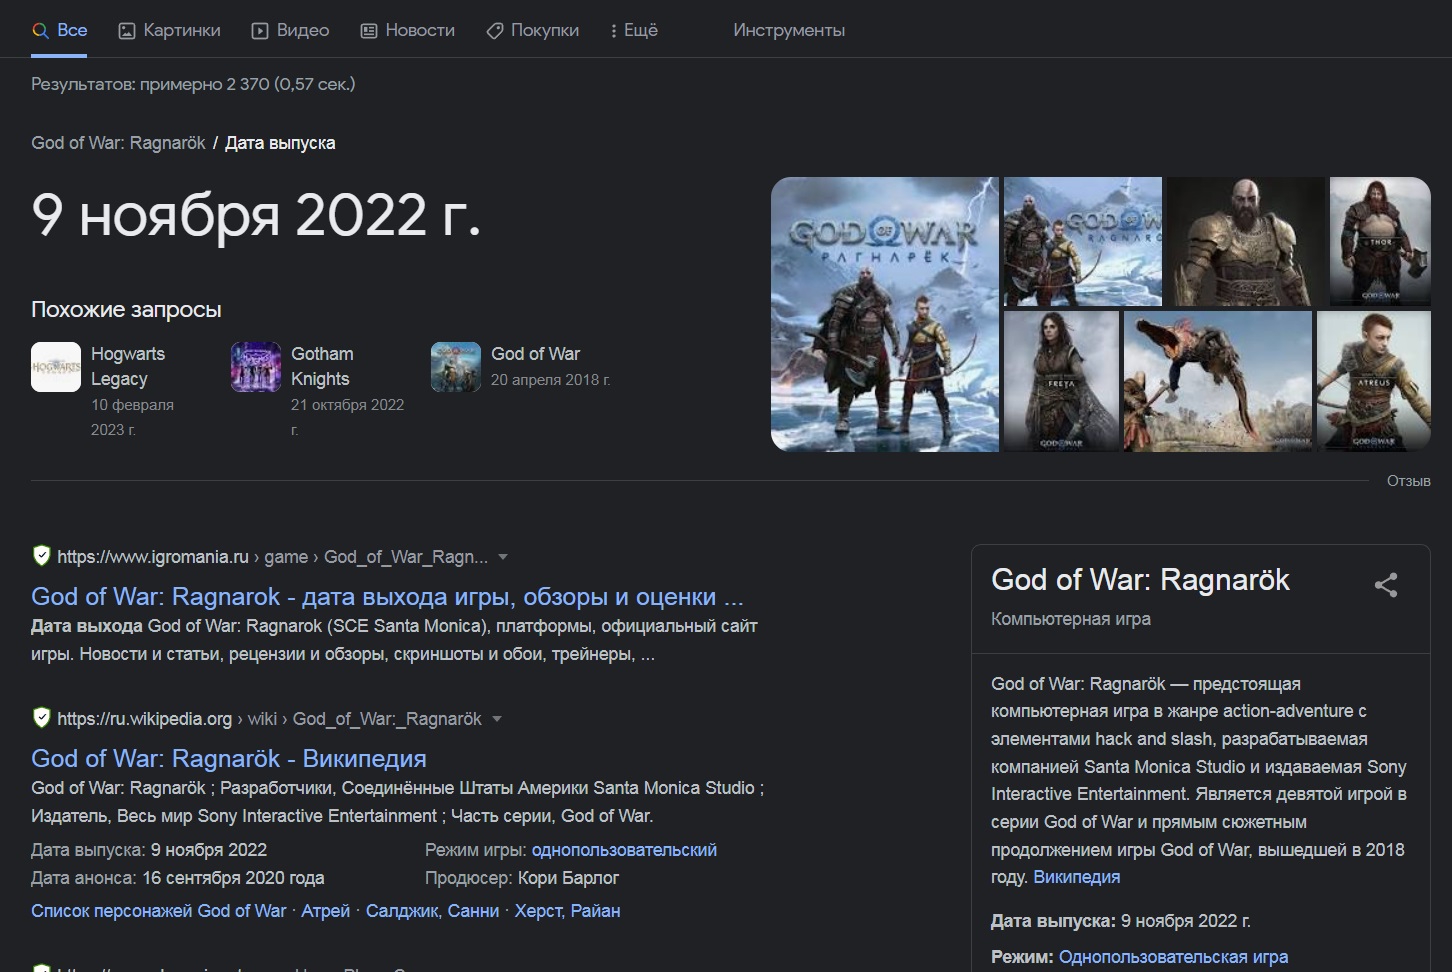The height and width of the screenshot is (972, 1452).
Task: Expand wikipedia result options arrow
Action: click(497, 719)
